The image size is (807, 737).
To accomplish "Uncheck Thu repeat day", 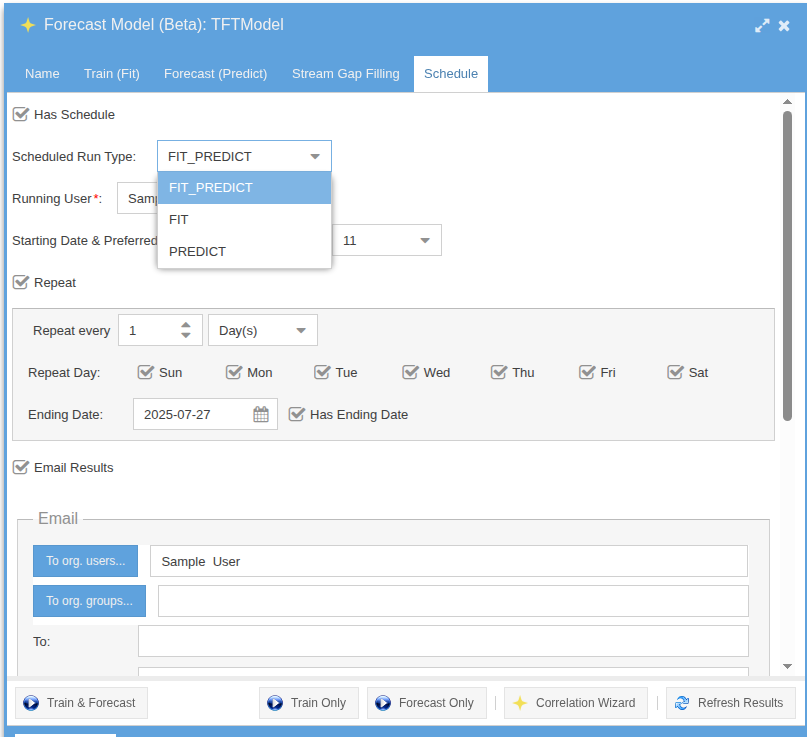I will coord(499,372).
